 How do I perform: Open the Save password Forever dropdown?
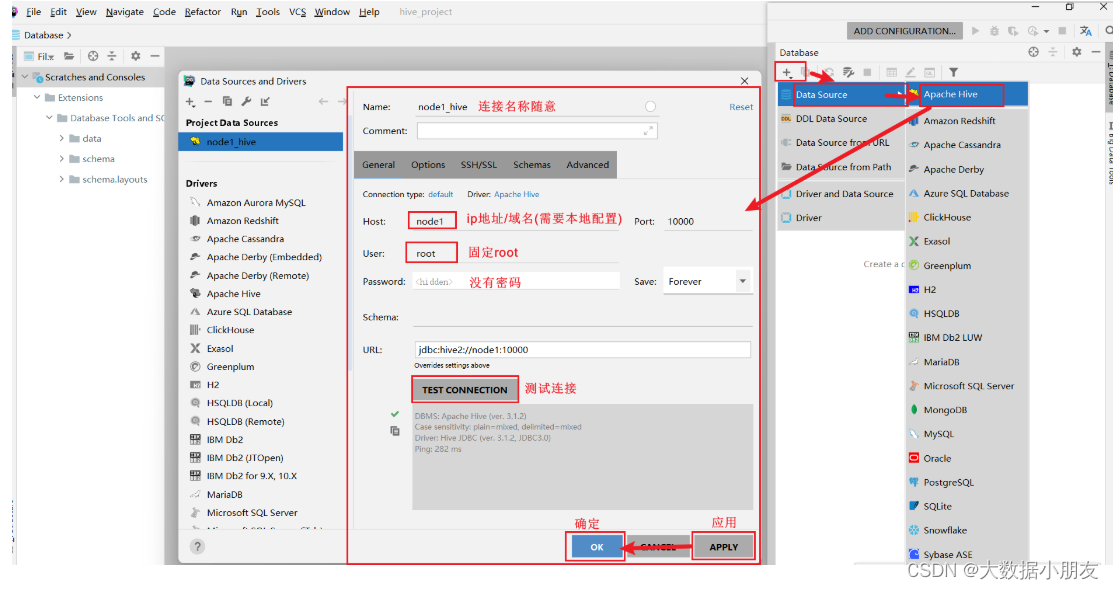[706, 281]
